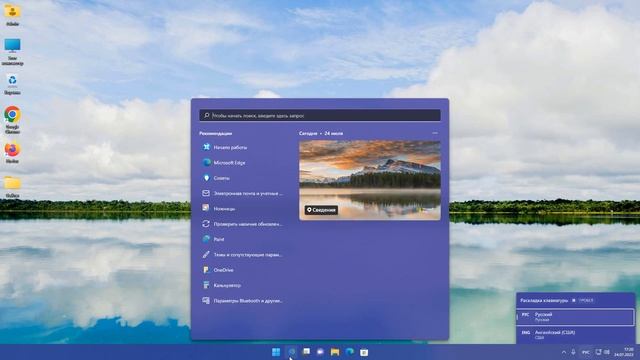Open the This PC desktop icon
640x360 pixels.
(12, 51)
